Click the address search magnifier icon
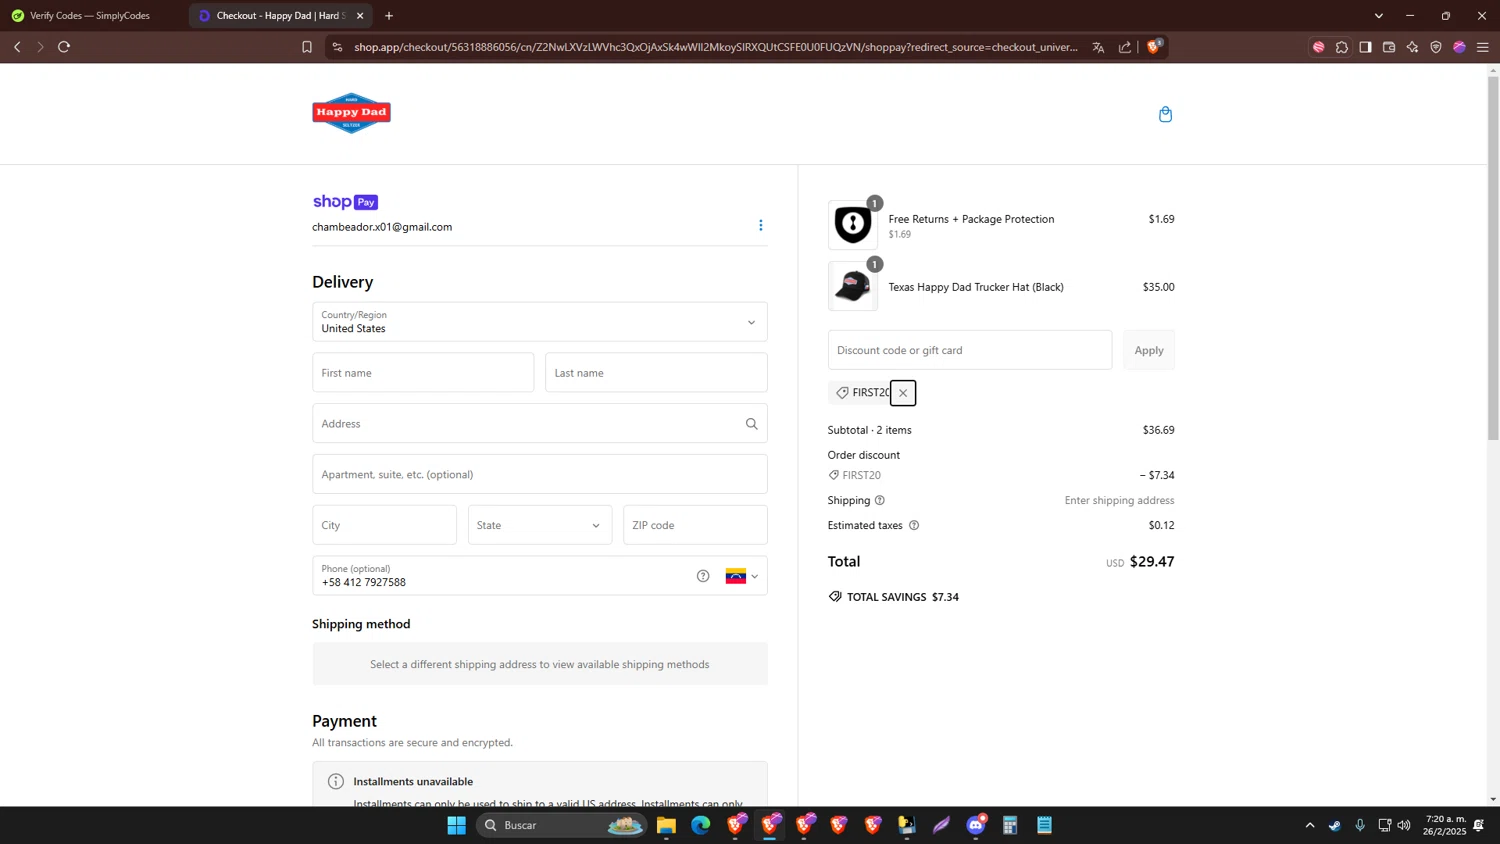 point(751,424)
